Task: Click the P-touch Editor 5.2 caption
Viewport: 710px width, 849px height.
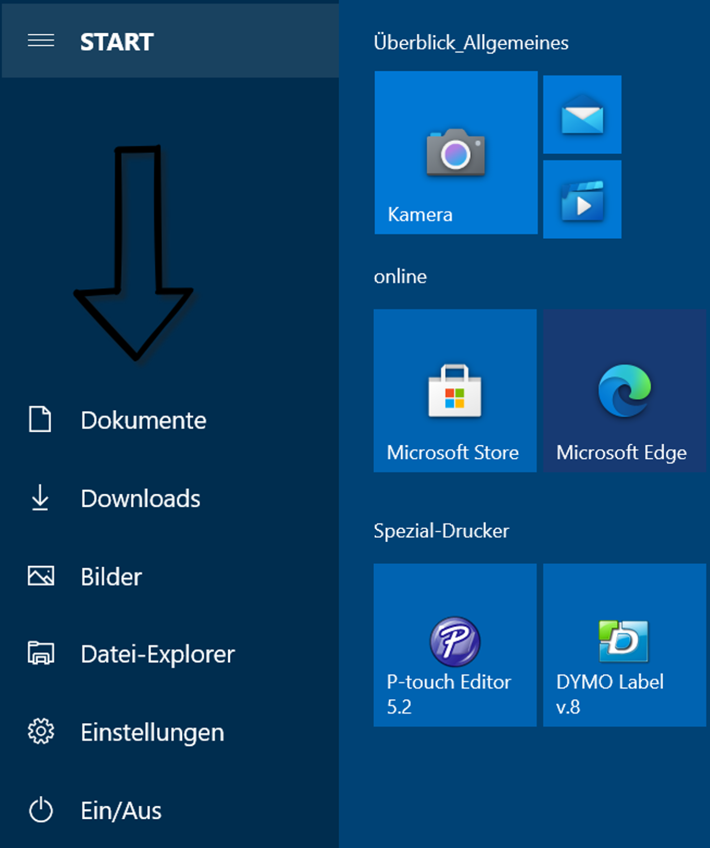Action: (x=449, y=694)
